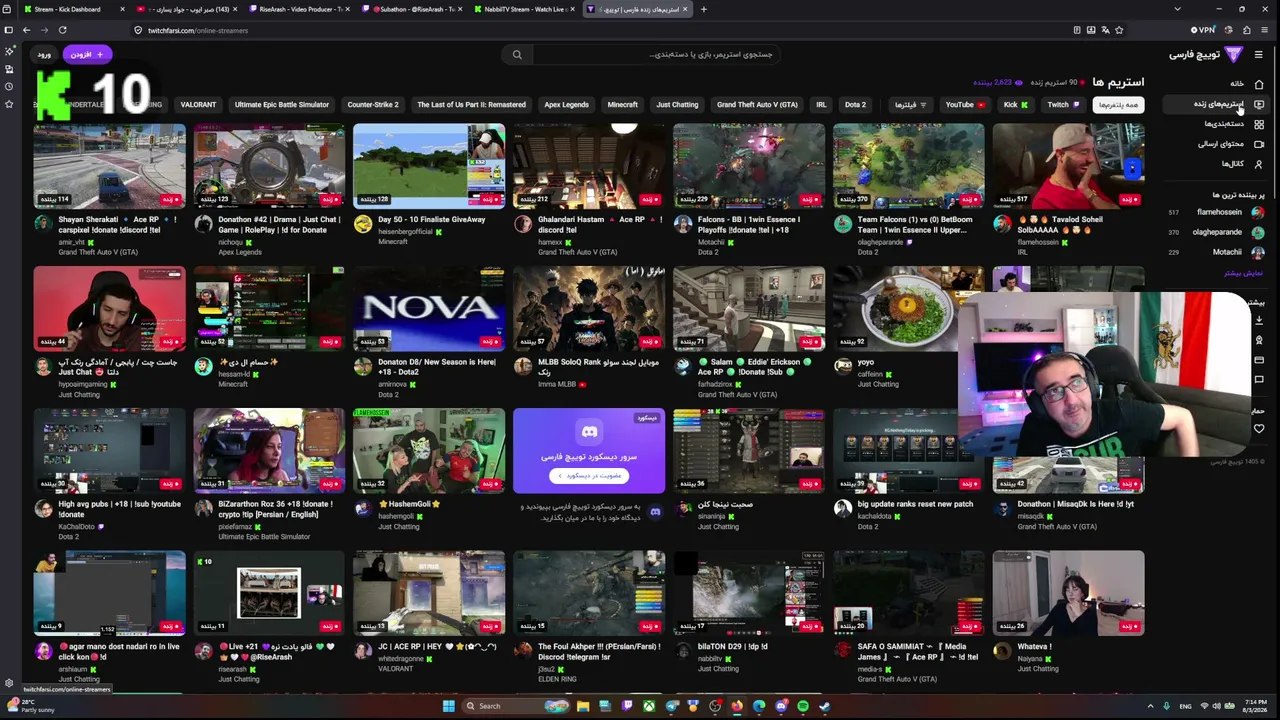Select the IRL category chip

click(821, 105)
